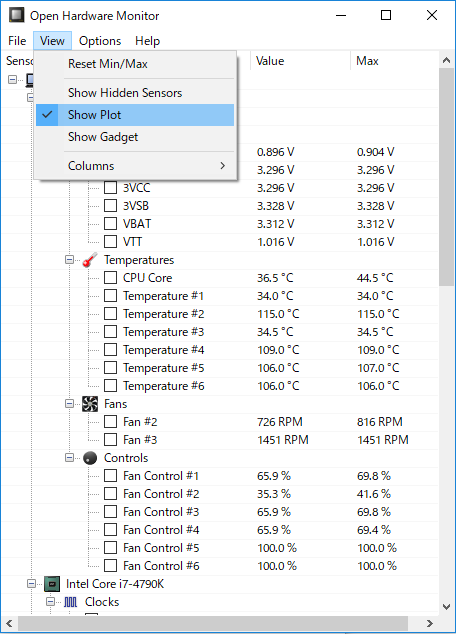Select the Fans tree label
Viewport: 456px width, 634px height.
pos(116,404)
